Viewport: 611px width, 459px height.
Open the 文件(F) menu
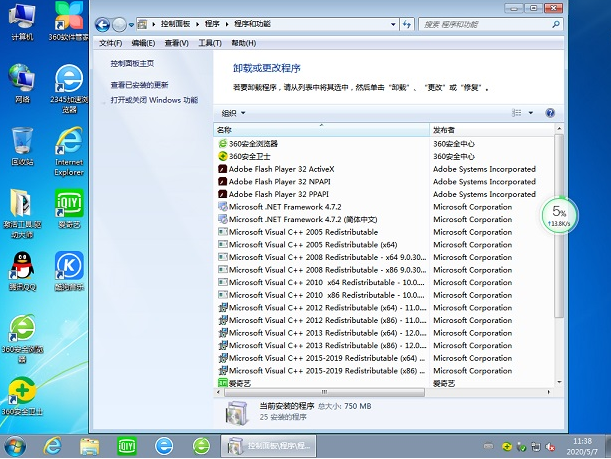(x=111, y=43)
